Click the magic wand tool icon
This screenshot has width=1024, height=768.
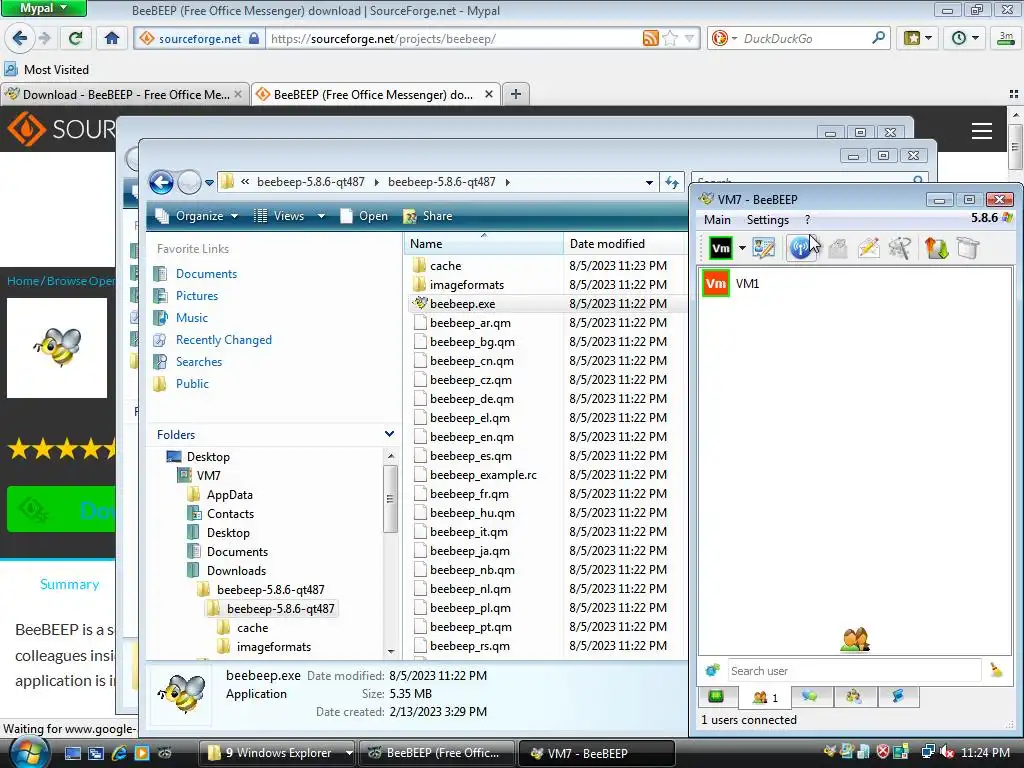899,248
